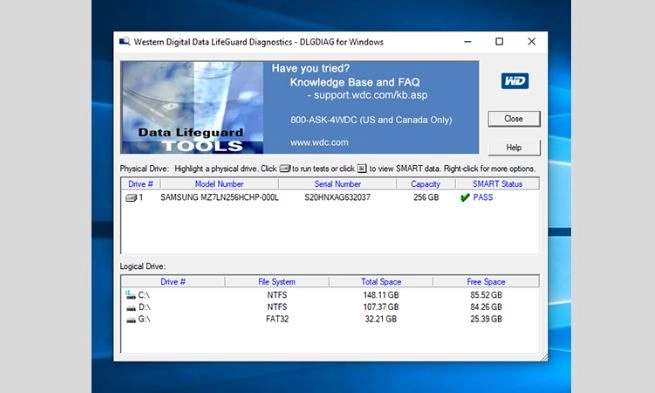The width and height of the screenshot is (655, 393).
Task: Click the D:\ drive icon
Action: click(x=131, y=307)
